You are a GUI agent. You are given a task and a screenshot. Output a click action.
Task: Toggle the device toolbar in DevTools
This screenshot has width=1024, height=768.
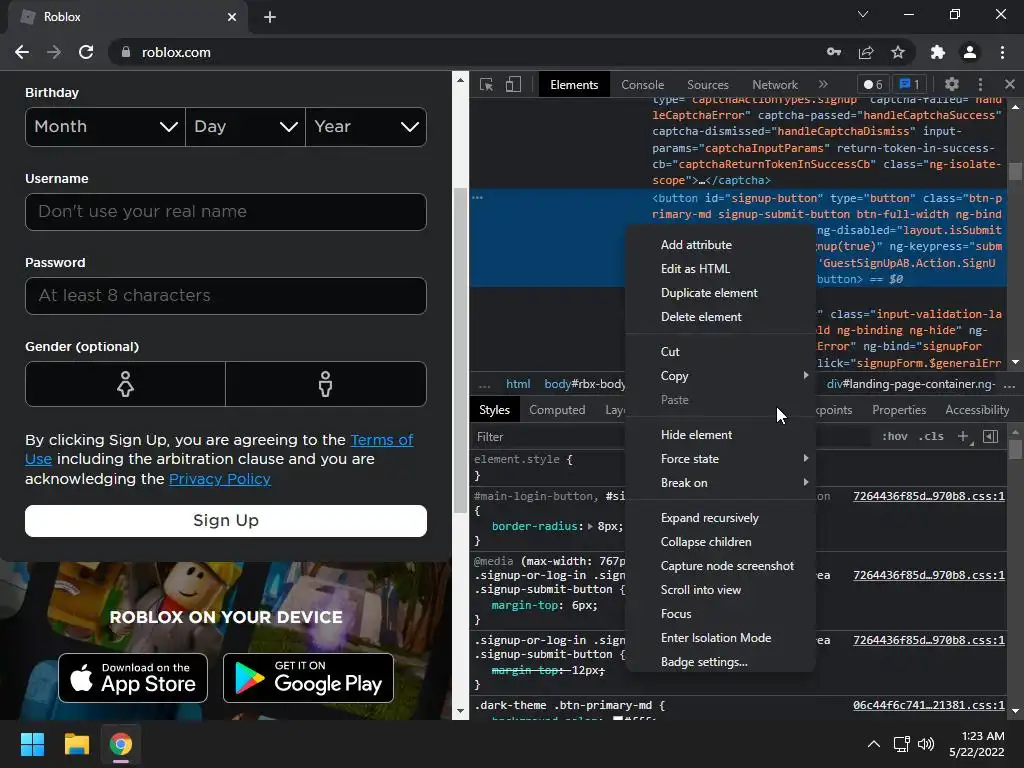(x=513, y=84)
